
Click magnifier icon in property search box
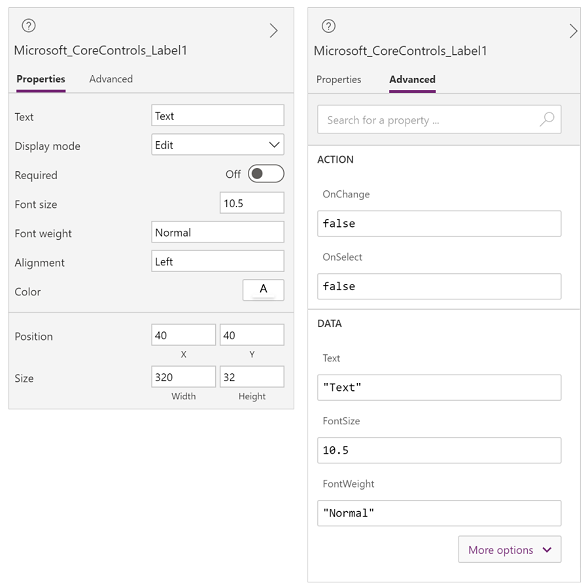tap(547, 119)
